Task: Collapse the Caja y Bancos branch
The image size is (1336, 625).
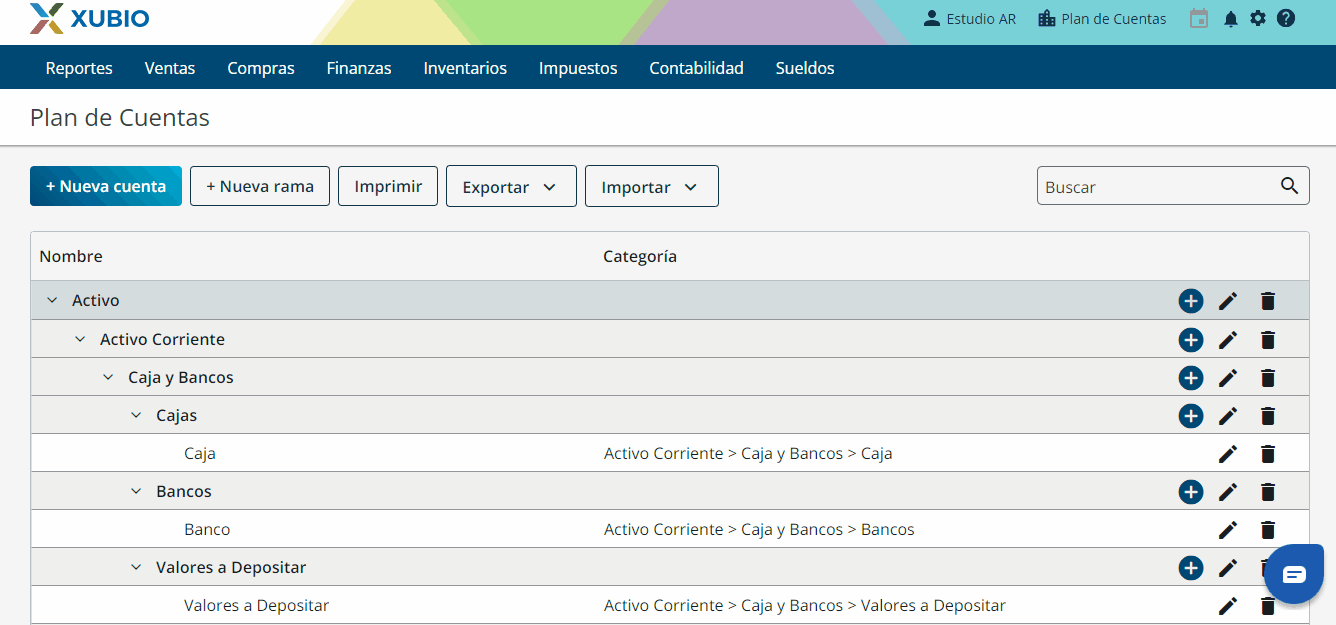Action: pos(108,377)
